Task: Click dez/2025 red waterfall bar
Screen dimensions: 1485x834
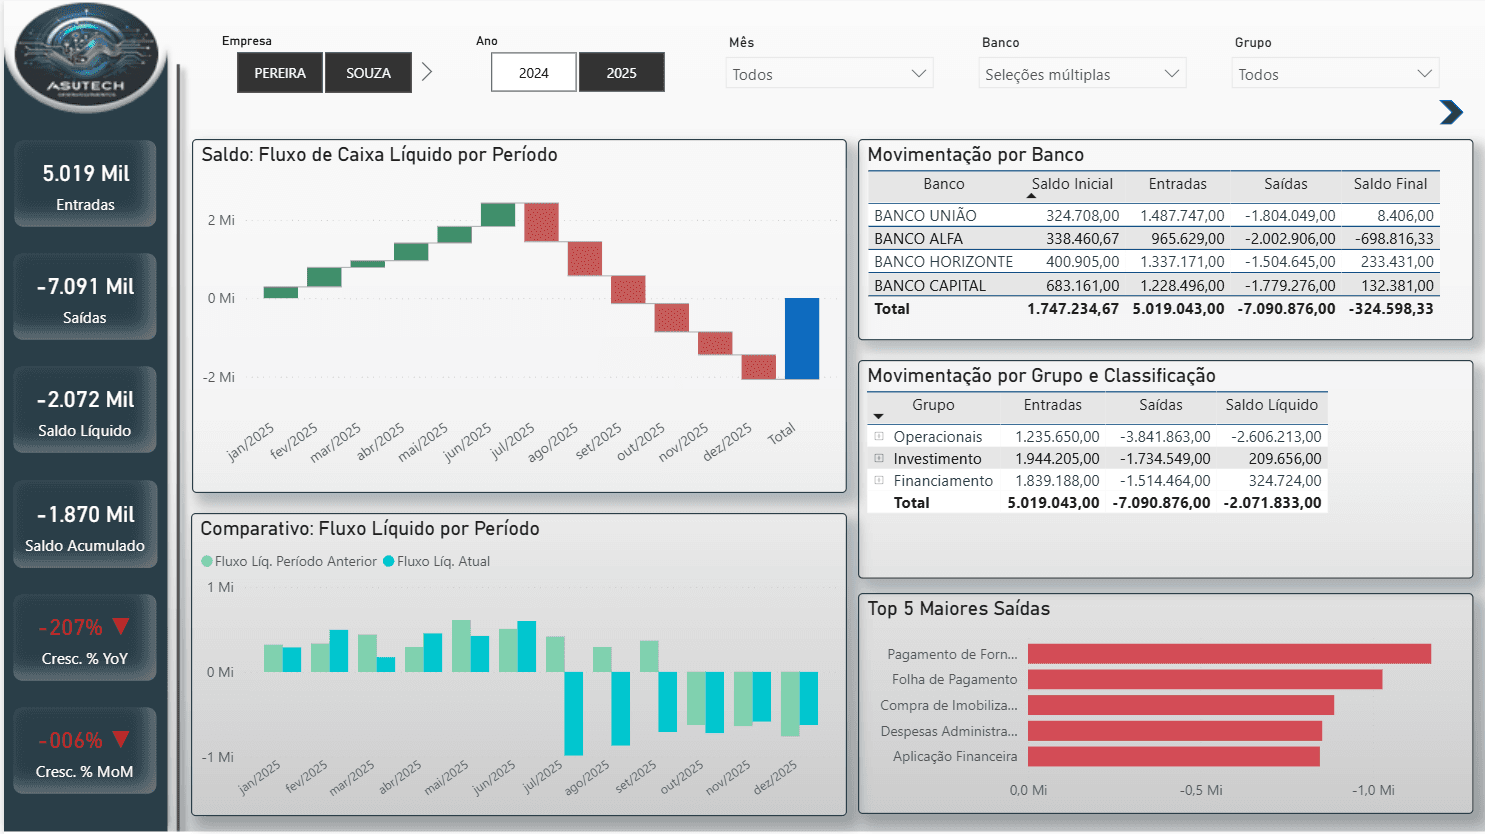Action: [759, 367]
